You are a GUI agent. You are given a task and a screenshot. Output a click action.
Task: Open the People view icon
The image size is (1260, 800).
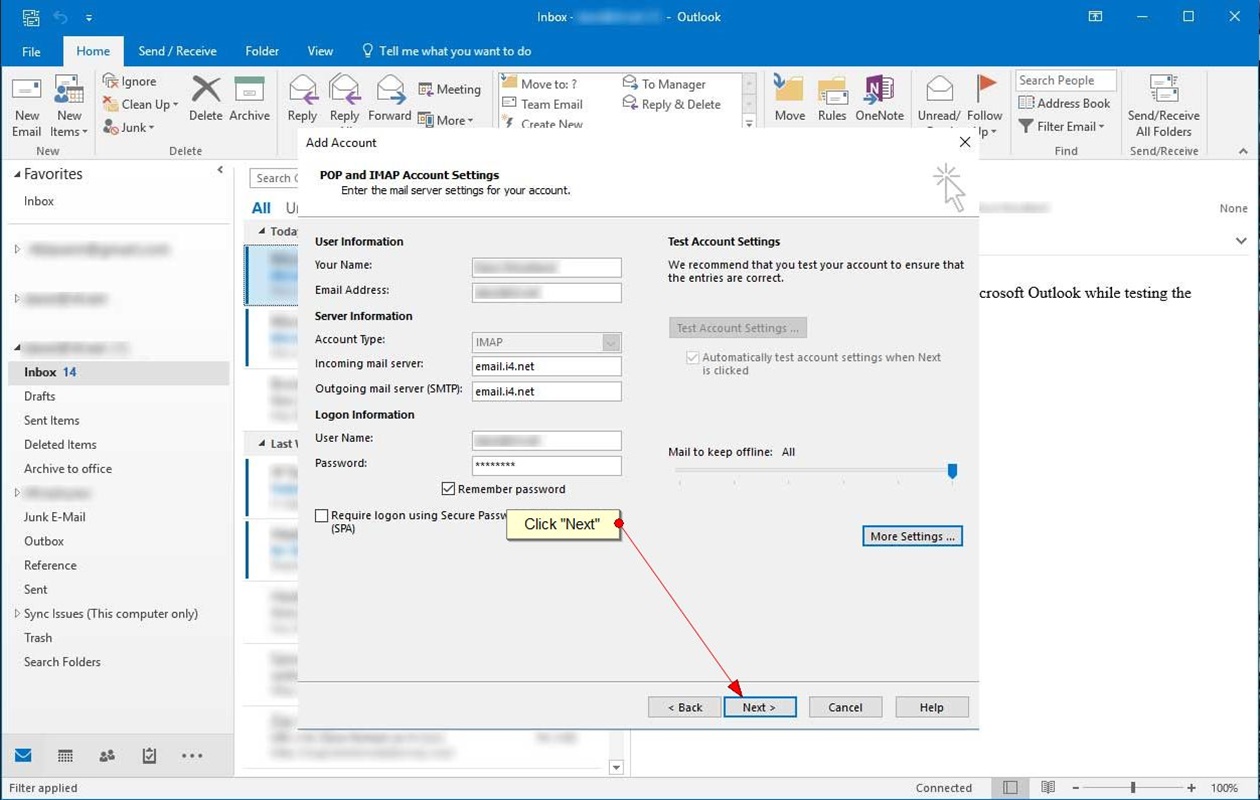click(x=107, y=756)
